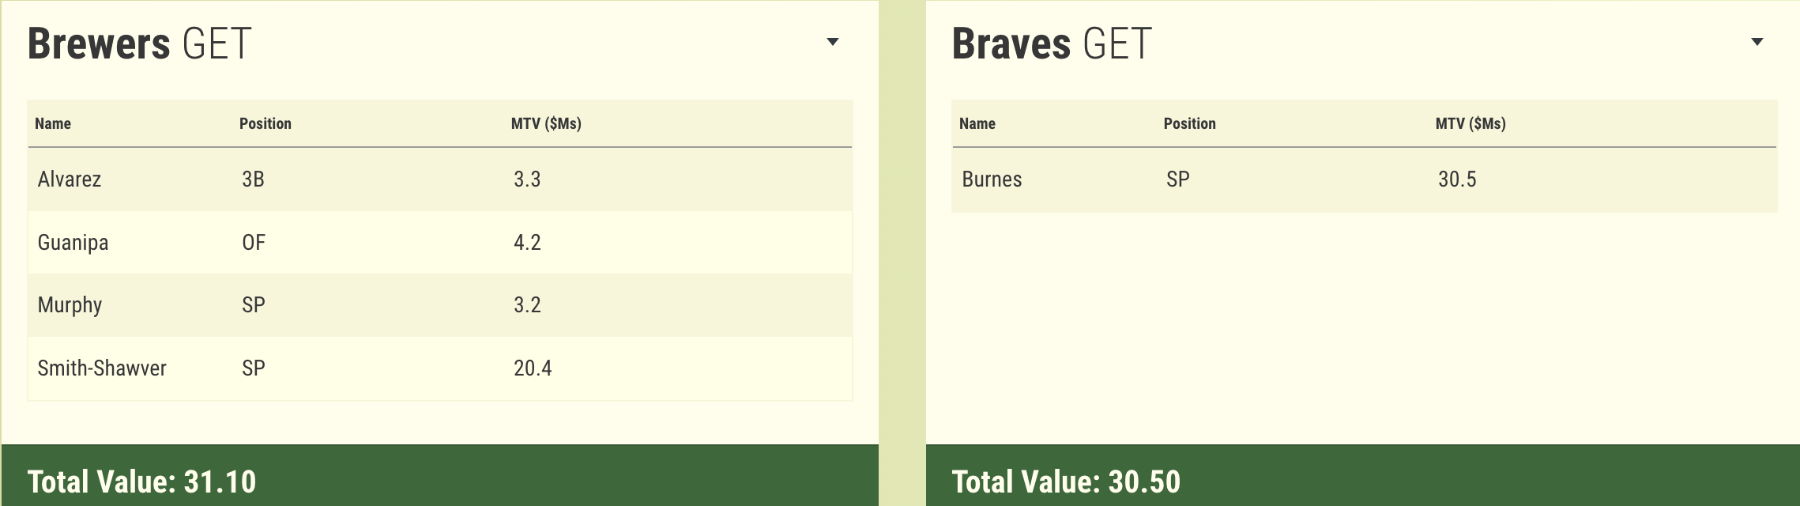
Task: Click Smith-Shawver's 20.4 MTV value
Action: pyautogui.click(x=533, y=368)
